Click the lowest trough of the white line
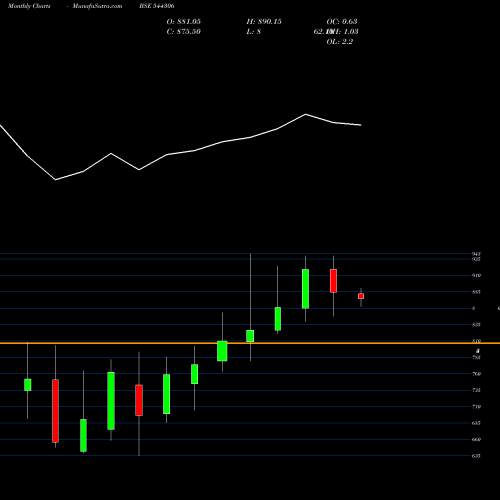 point(55,180)
